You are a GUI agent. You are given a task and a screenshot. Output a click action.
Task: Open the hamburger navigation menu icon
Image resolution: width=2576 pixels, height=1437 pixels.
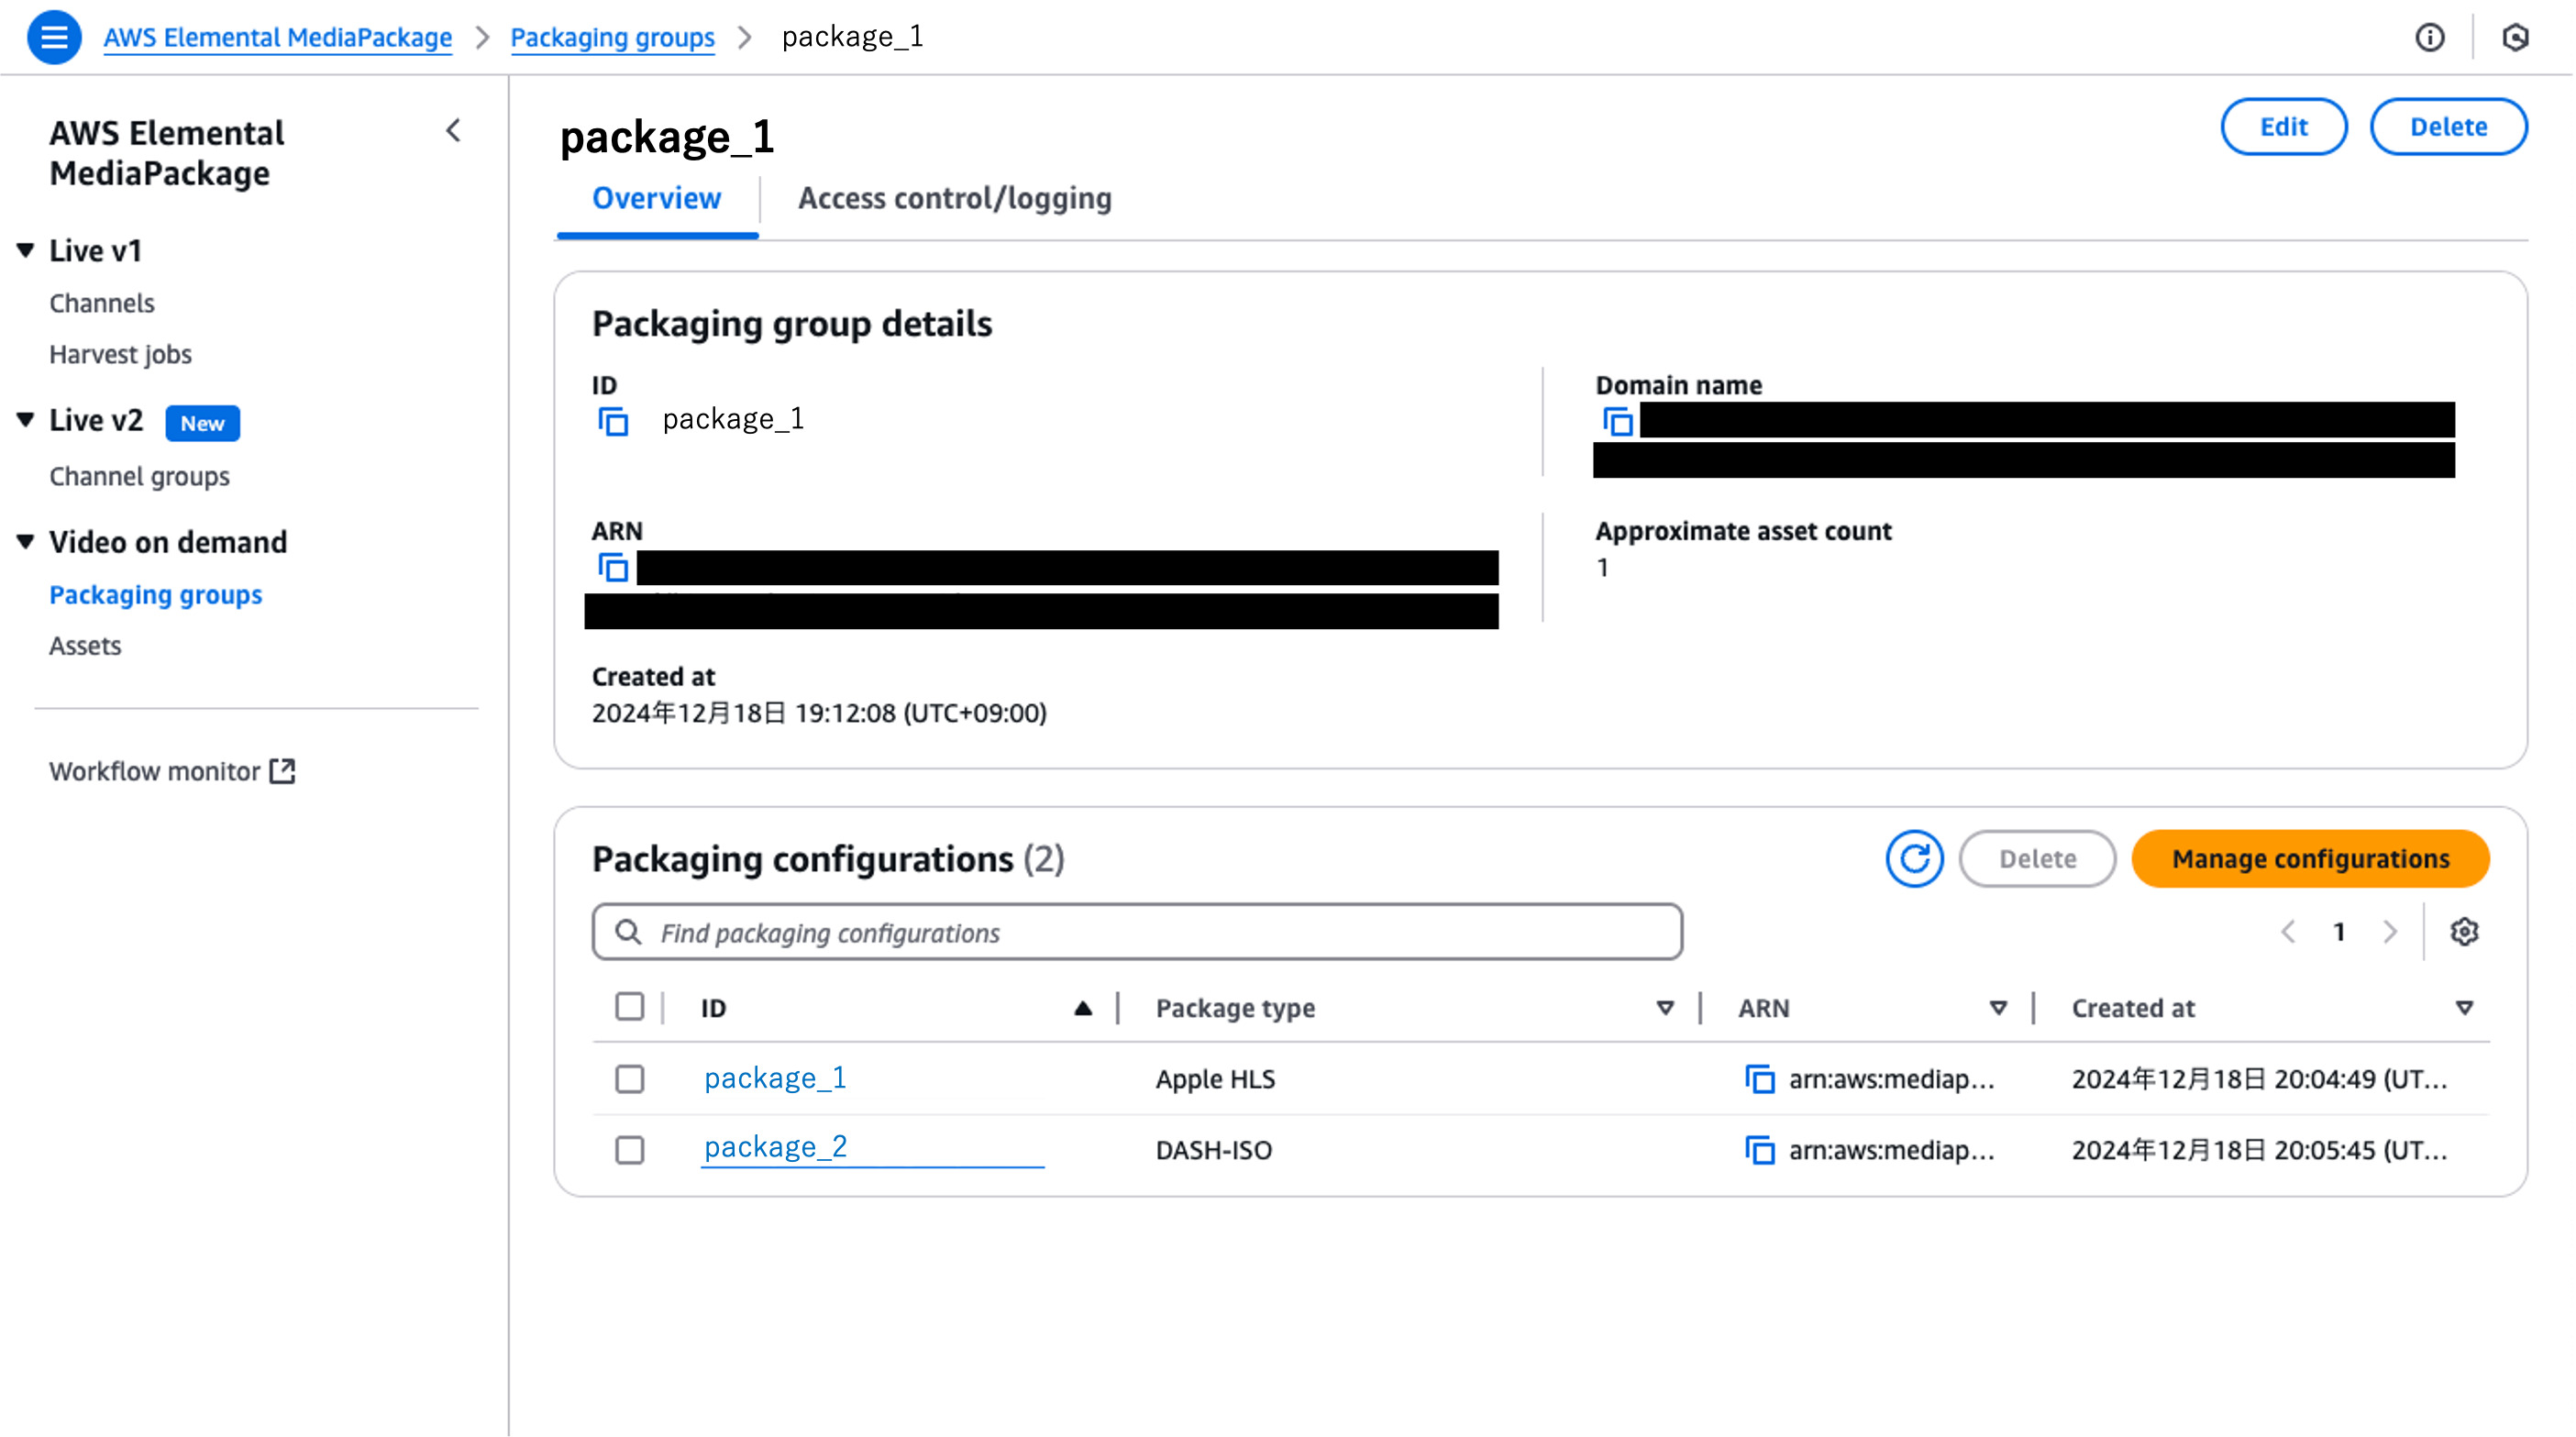(54, 37)
